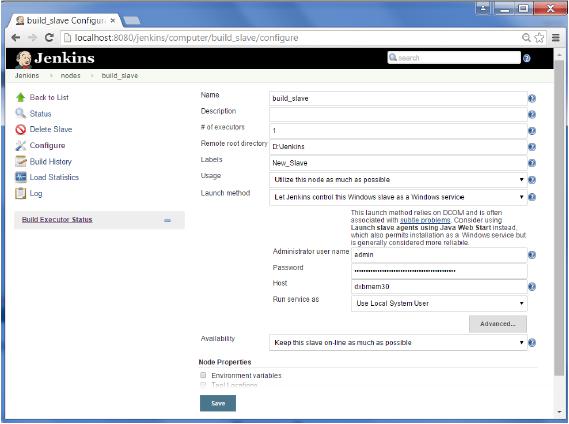
Task: Open the Back to List link
Action: click(49, 97)
